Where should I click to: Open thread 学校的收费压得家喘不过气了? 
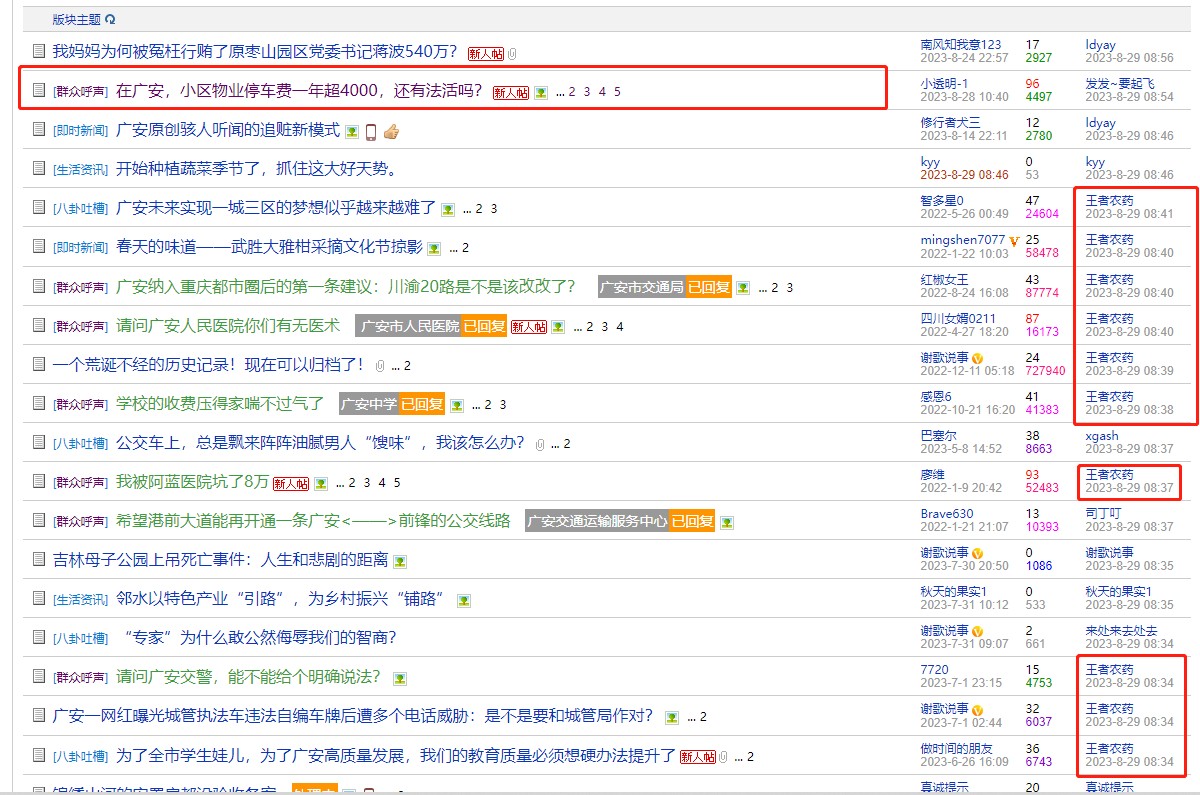(220, 404)
